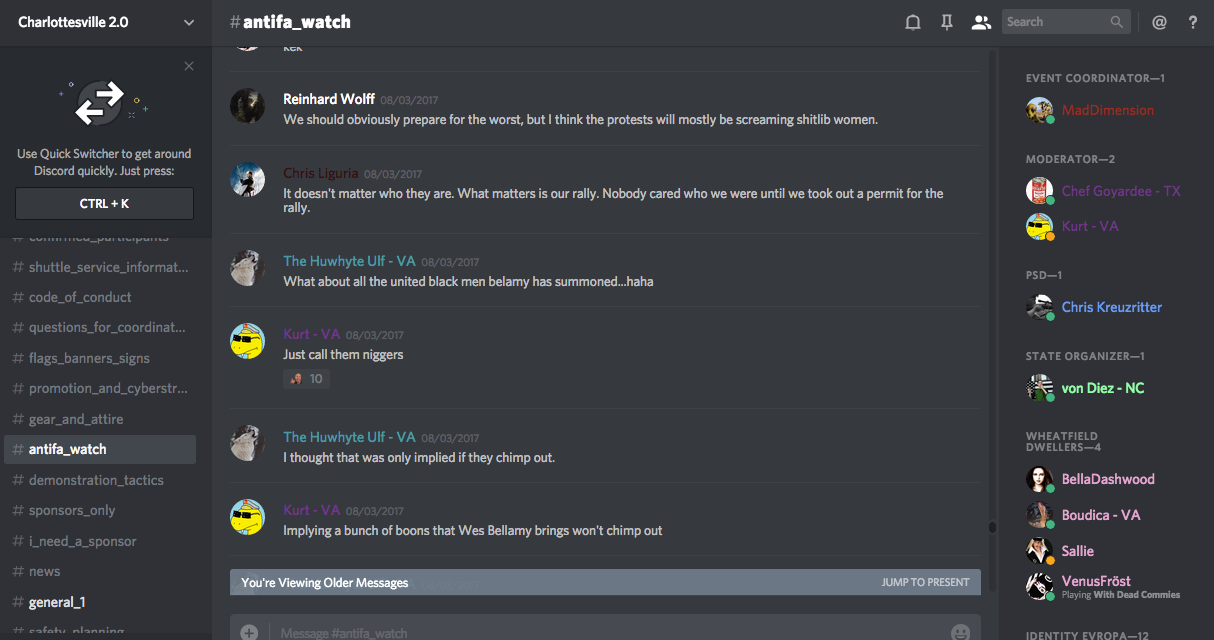Click Reinhard Wolff's username link

[x=329, y=99]
